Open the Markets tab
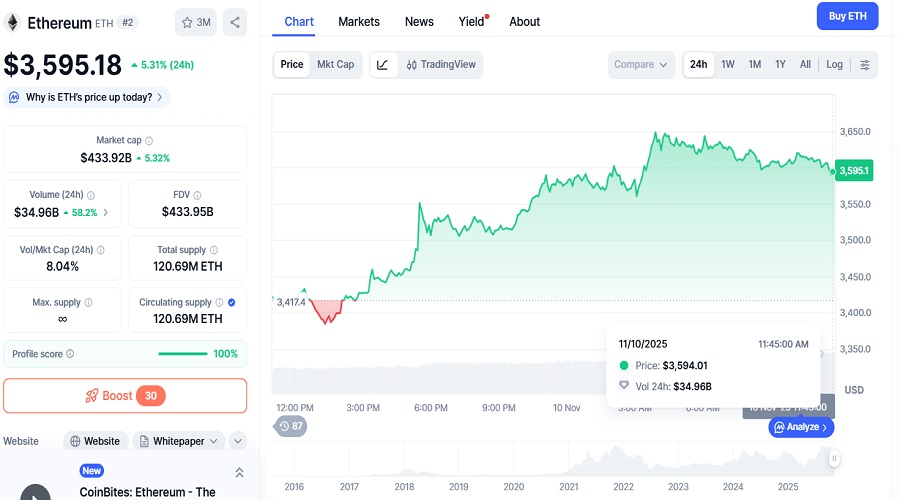 coord(359,22)
